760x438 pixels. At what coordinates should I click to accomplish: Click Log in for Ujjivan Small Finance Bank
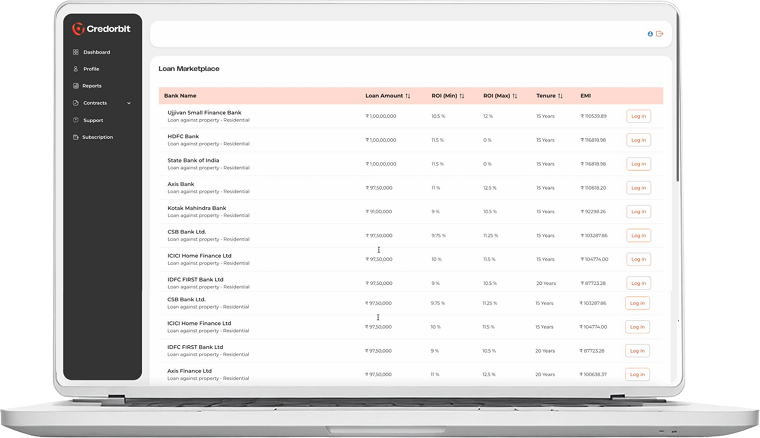638,116
